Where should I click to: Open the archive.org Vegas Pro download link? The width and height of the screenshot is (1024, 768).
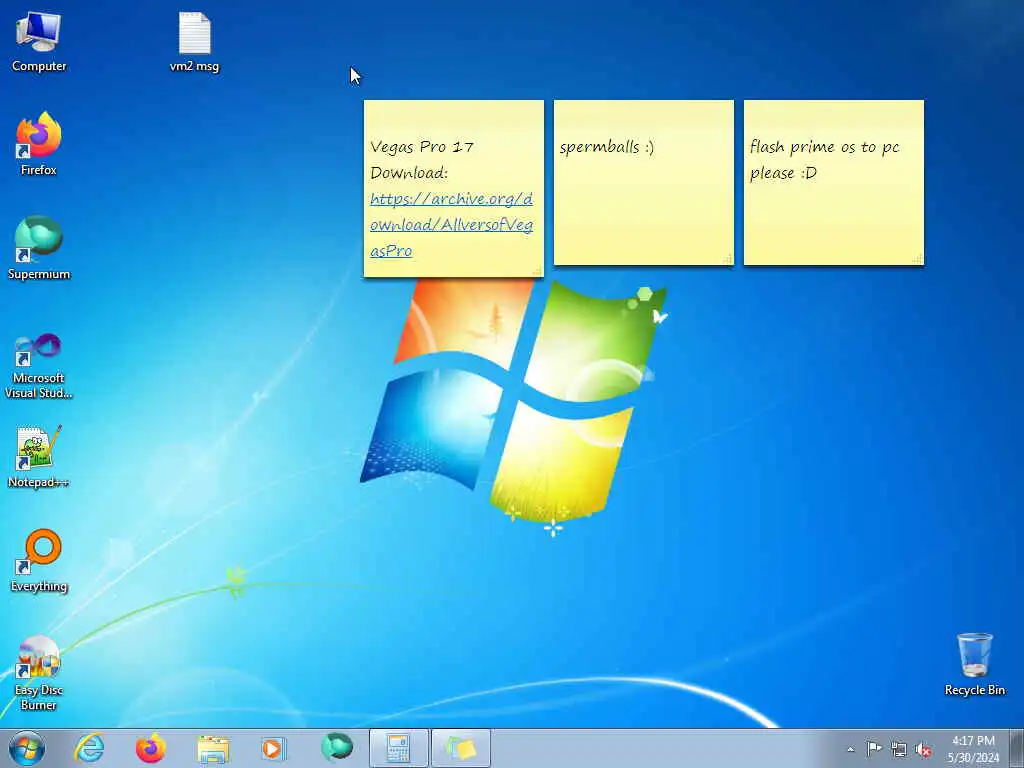pyautogui.click(x=451, y=225)
